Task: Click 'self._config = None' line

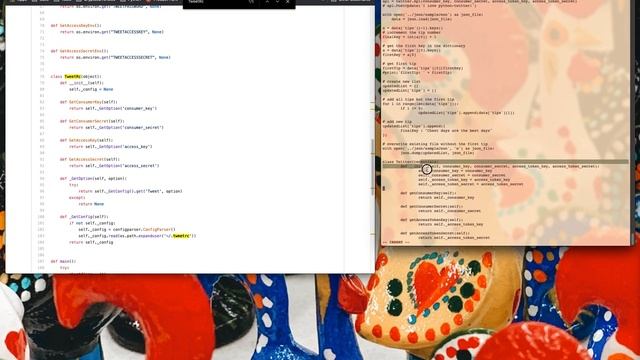Action: click(91, 89)
